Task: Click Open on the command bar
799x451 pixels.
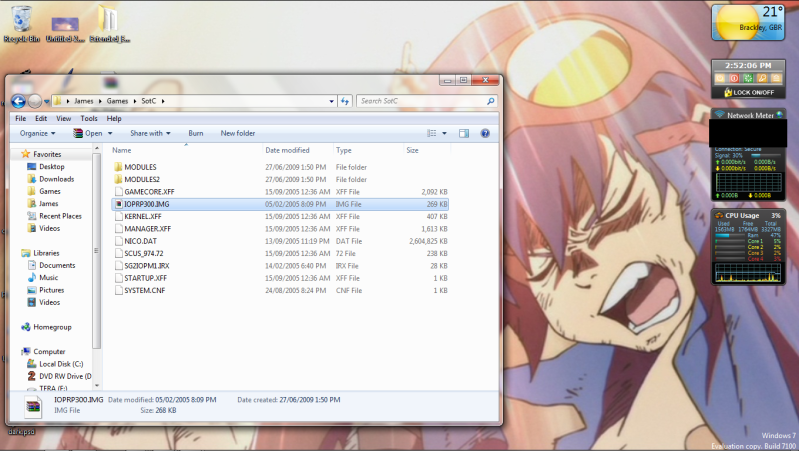Action: [x=88, y=134]
